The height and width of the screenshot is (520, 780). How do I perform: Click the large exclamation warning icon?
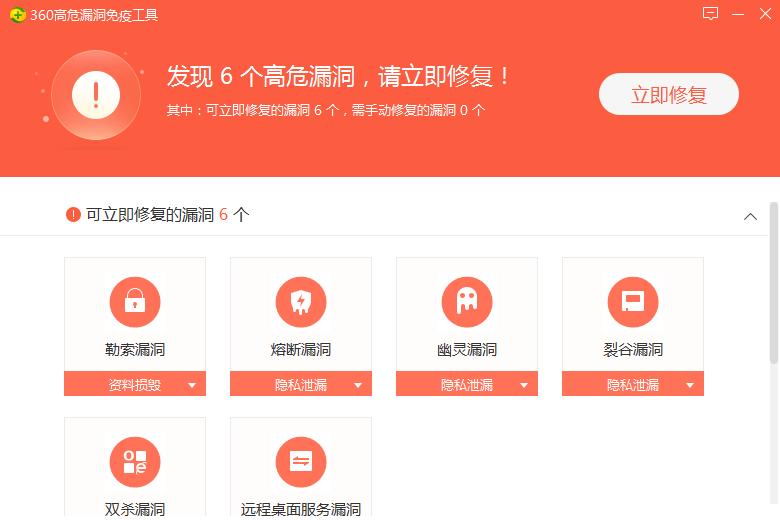[96, 95]
